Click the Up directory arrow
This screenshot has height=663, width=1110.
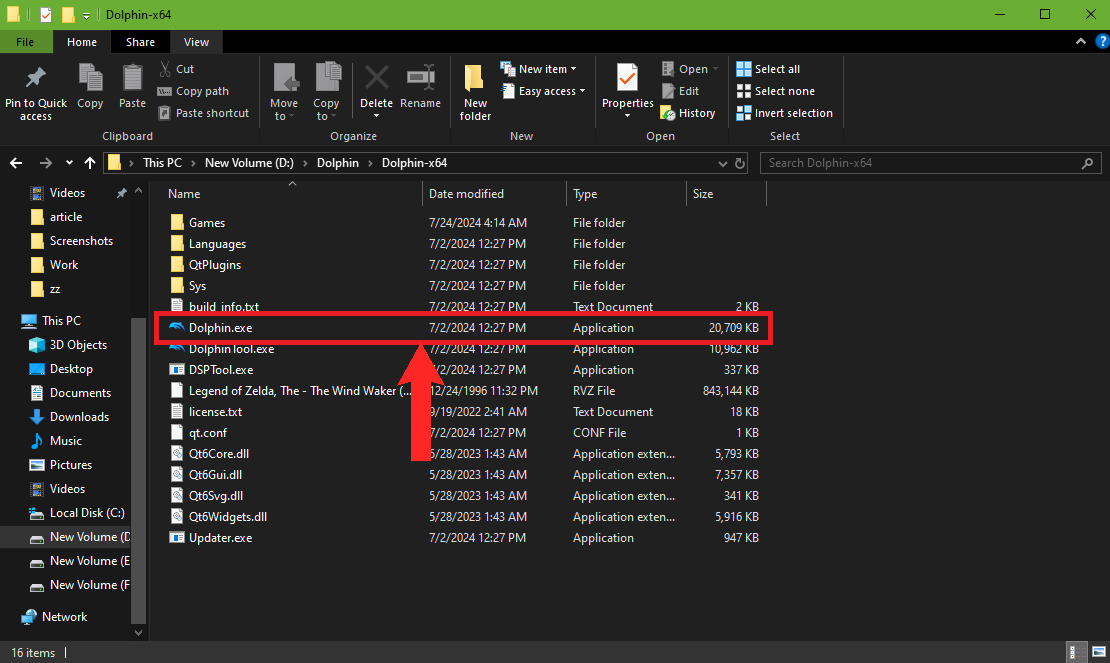tap(90, 163)
